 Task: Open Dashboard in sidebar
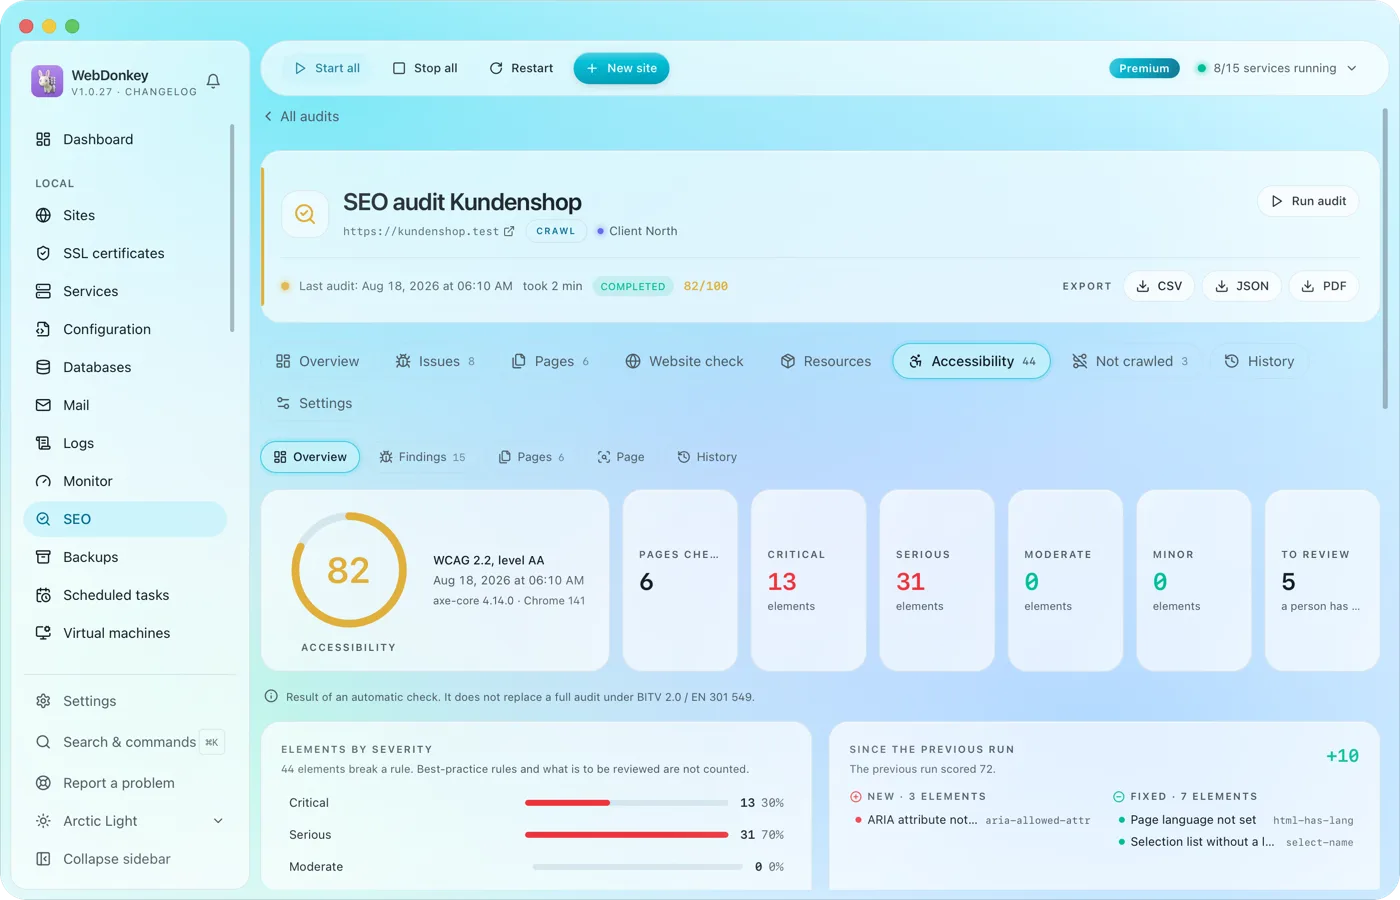pyautogui.click(x=125, y=139)
